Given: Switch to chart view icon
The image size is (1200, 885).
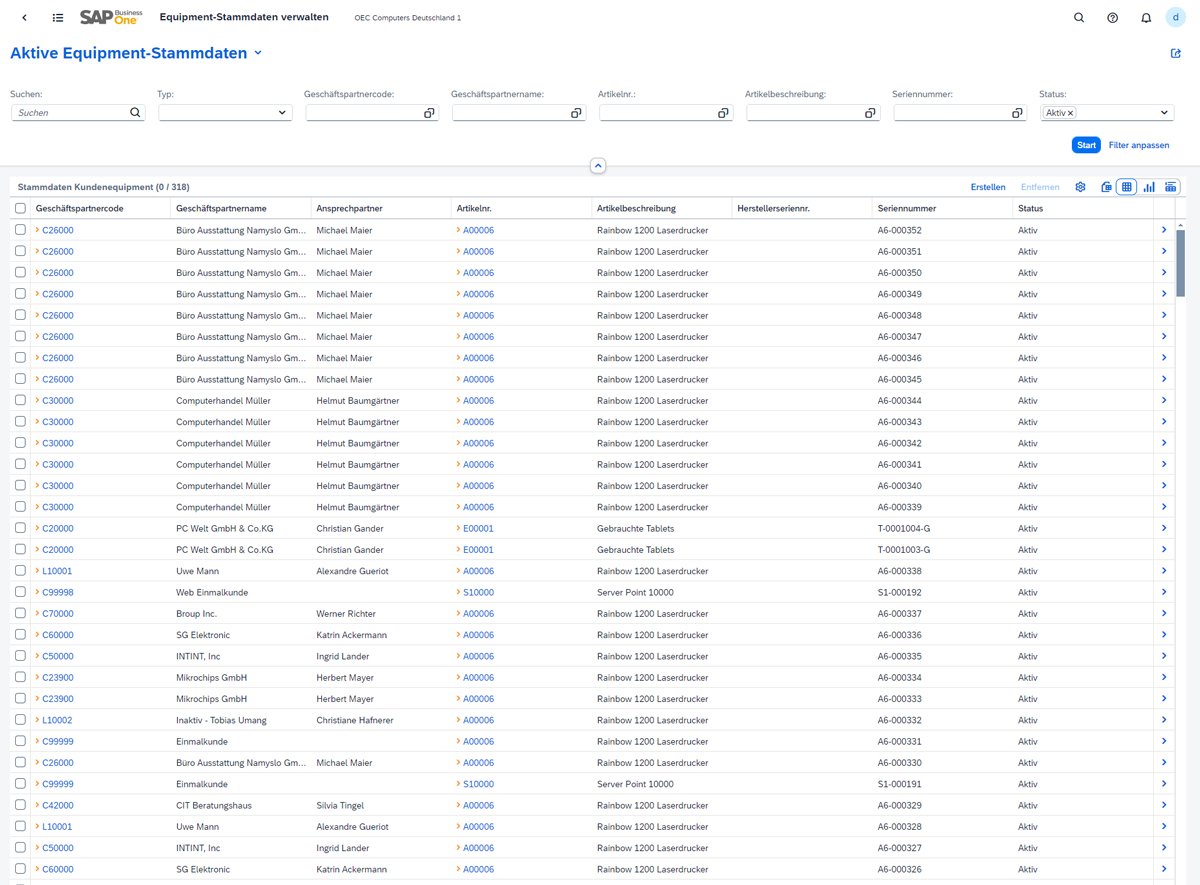Looking at the screenshot, I should click(x=1149, y=187).
